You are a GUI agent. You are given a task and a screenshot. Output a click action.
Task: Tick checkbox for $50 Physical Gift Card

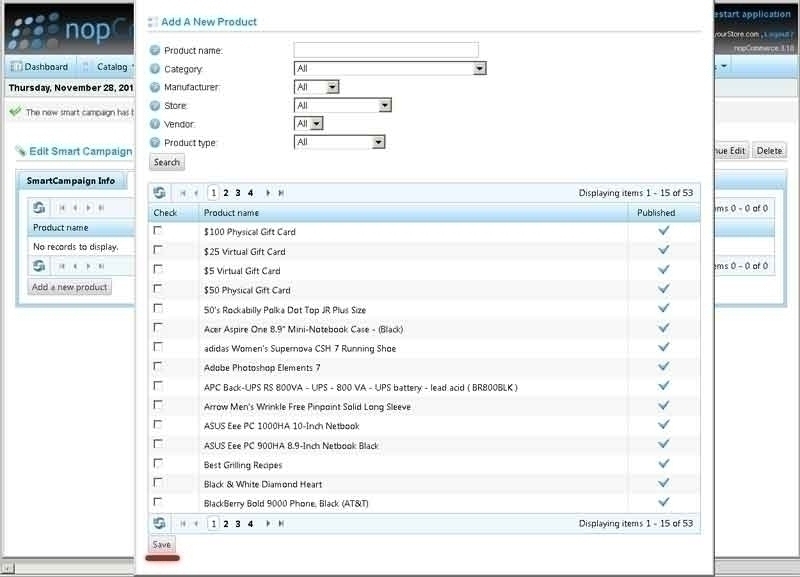pyautogui.click(x=158, y=289)
